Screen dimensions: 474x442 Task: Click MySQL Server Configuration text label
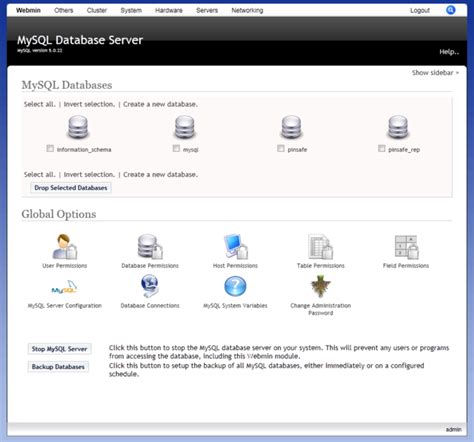pos(65,306)
